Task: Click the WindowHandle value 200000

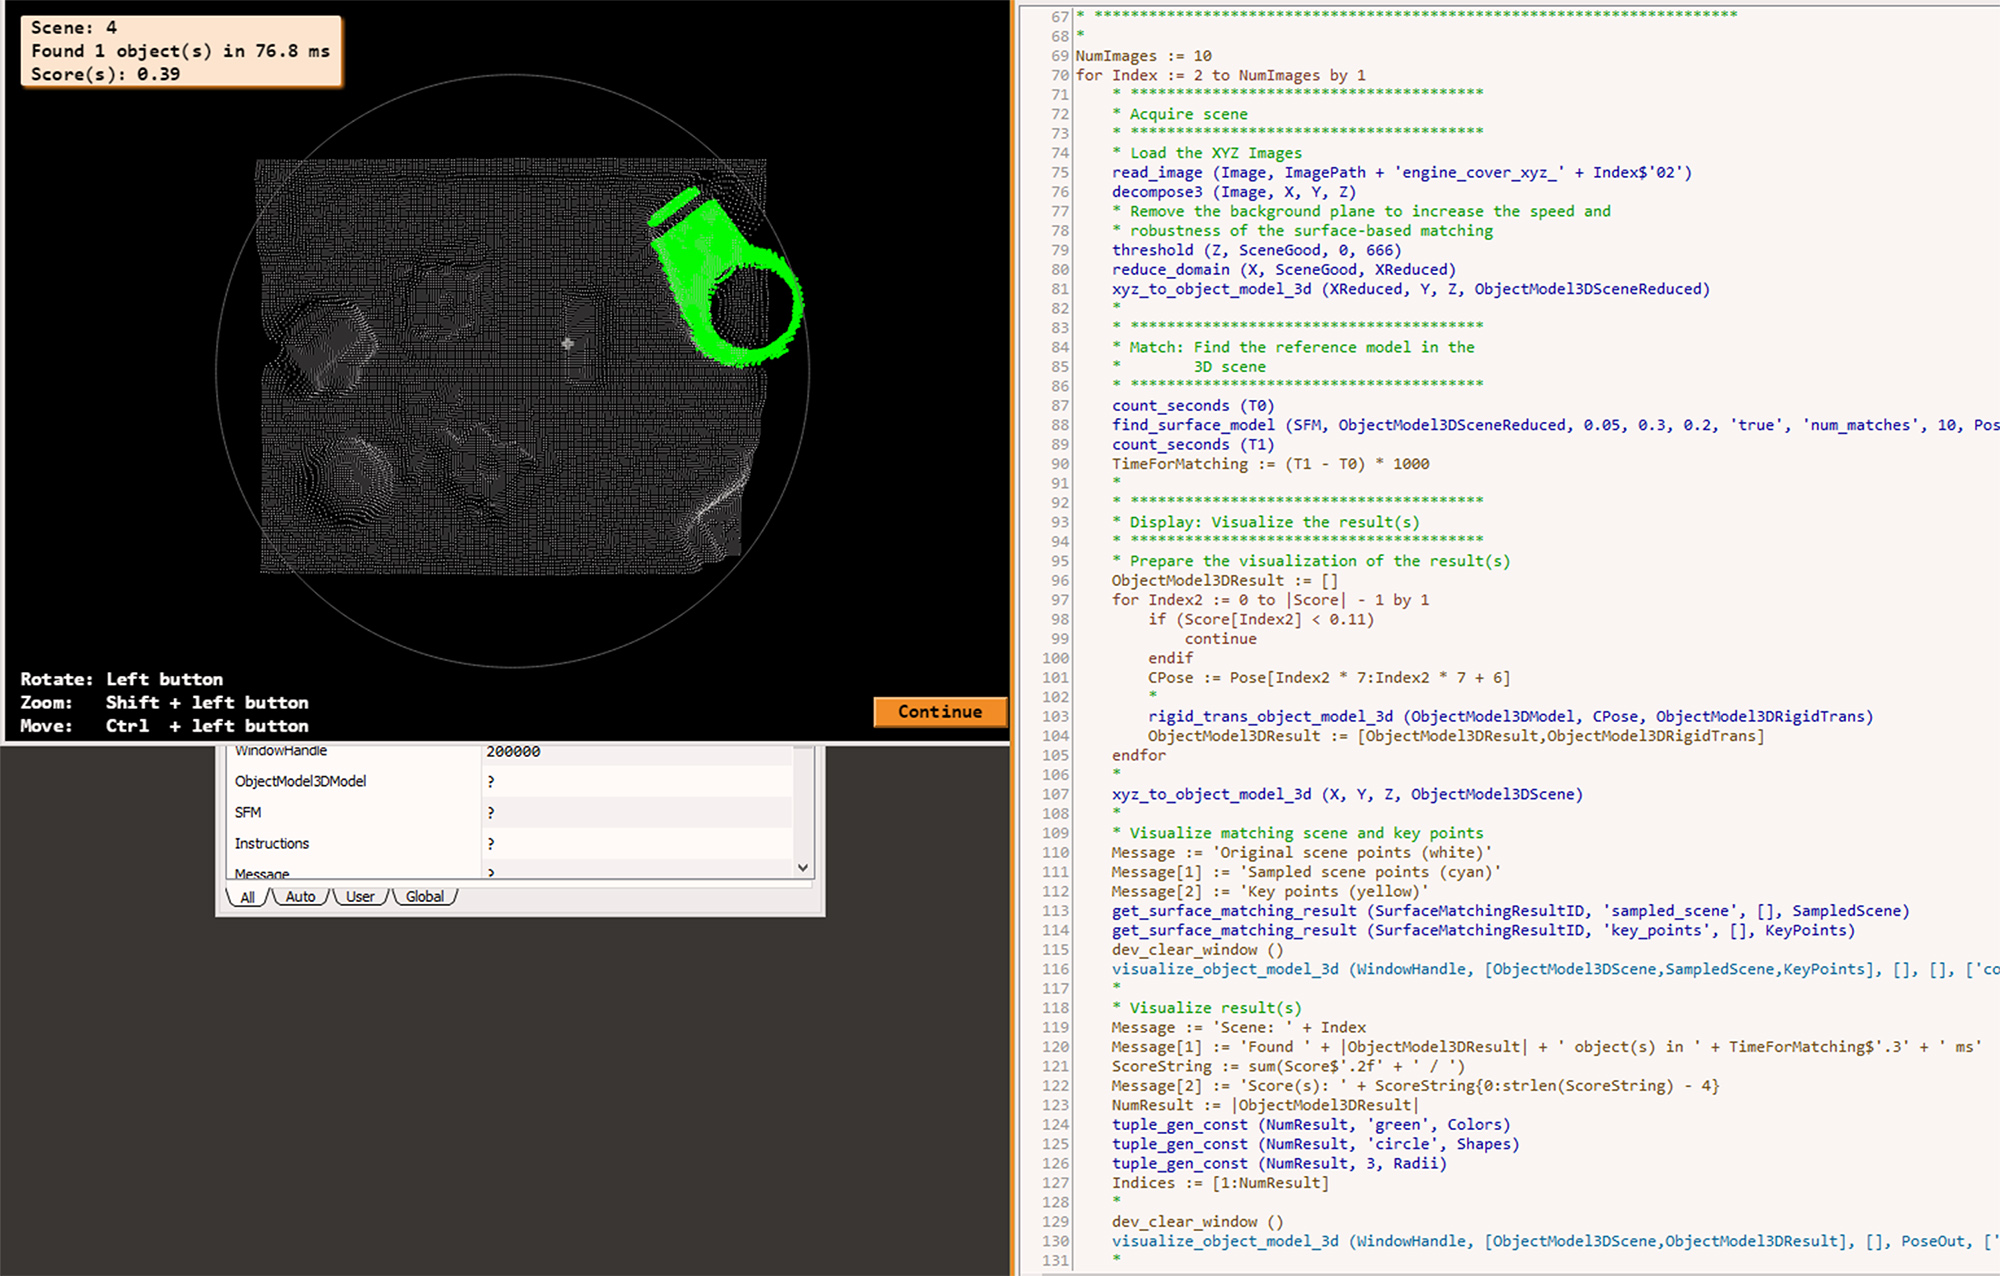Action: 513,752
